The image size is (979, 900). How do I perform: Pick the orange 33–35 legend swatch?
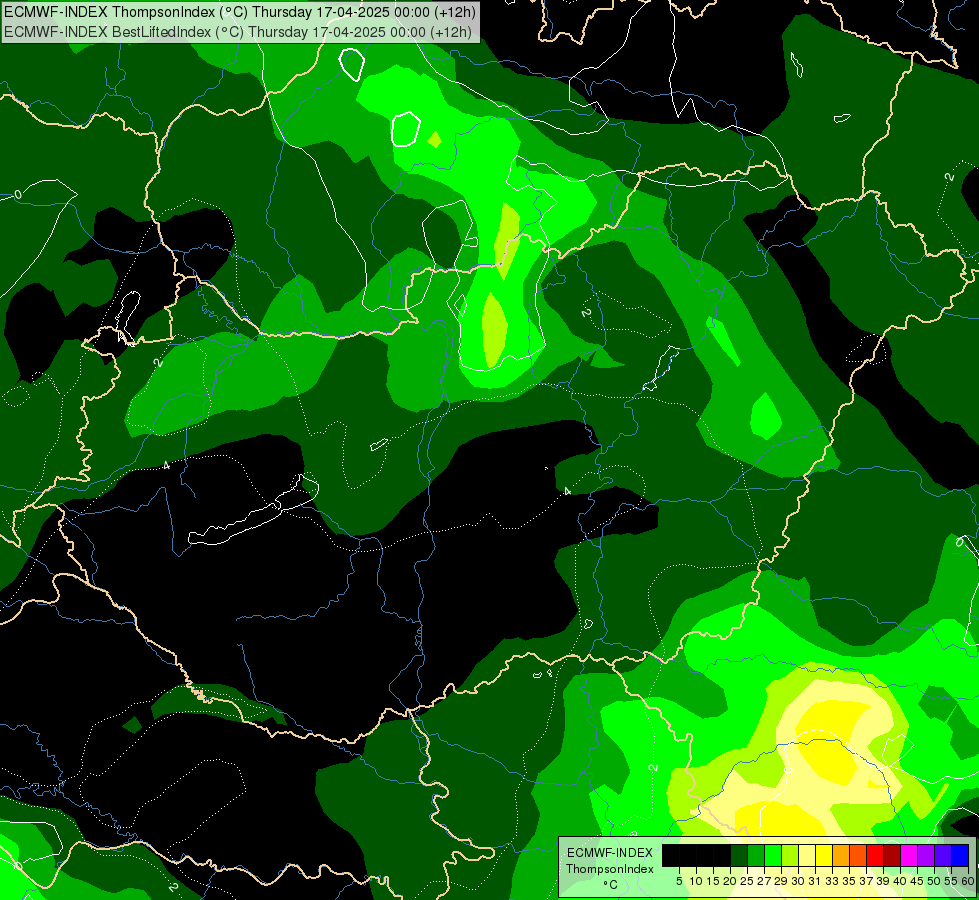coord(840,855)
